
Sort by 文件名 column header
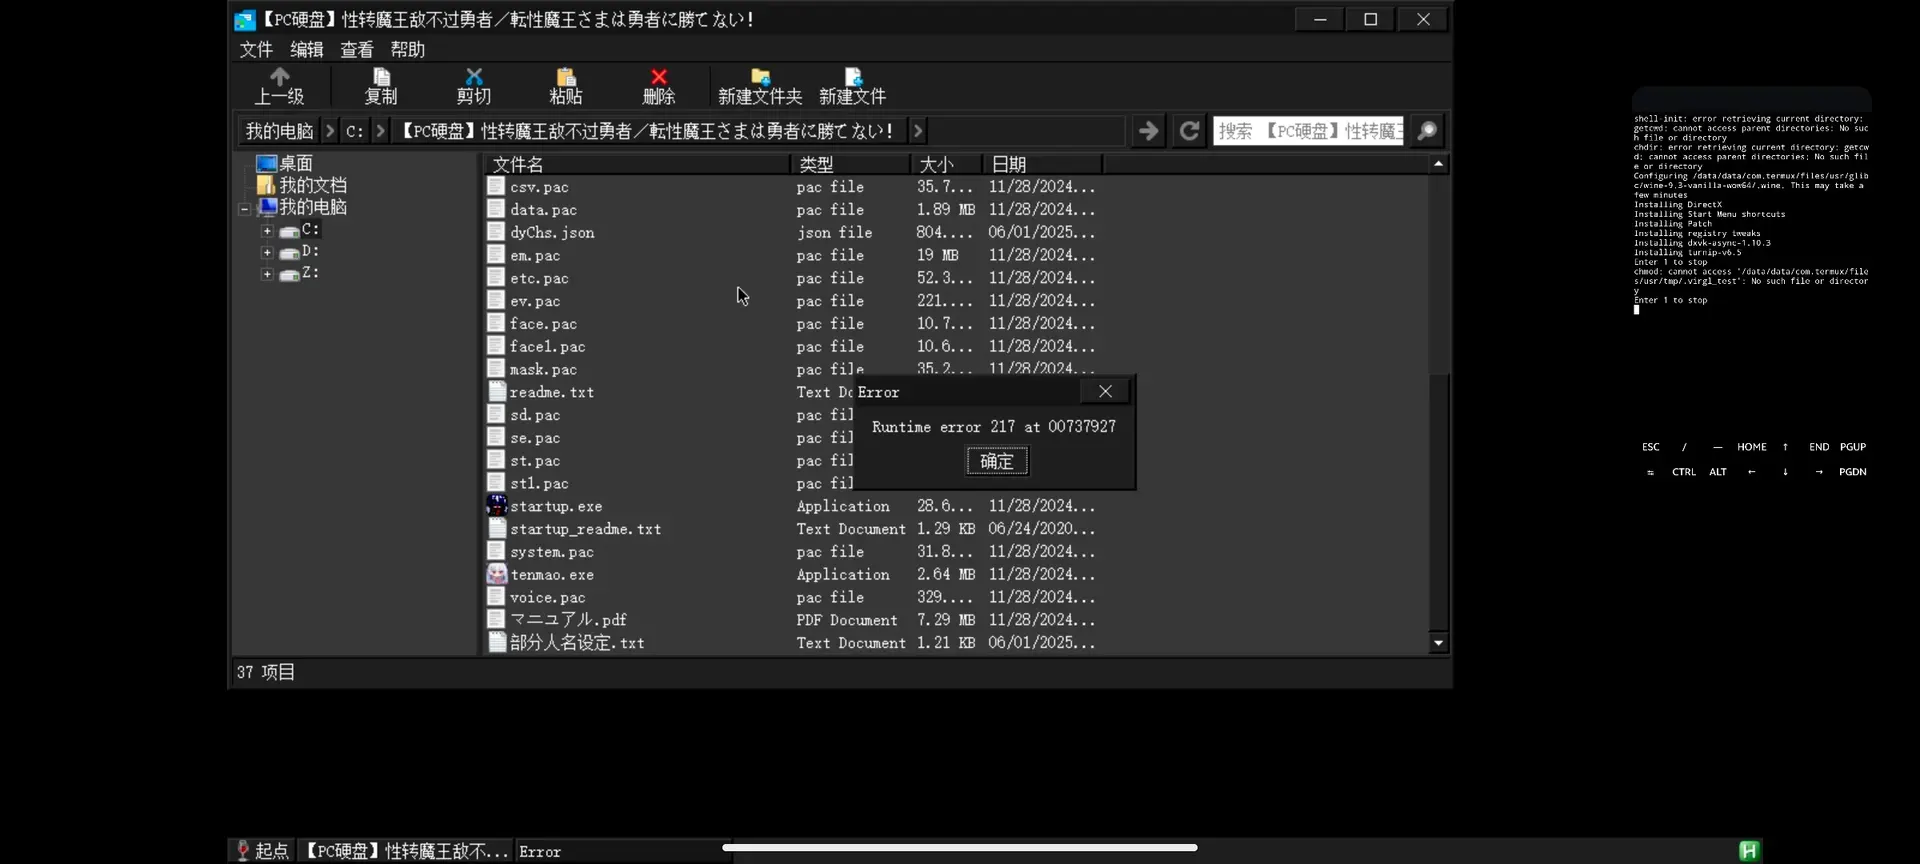[637, 164]
